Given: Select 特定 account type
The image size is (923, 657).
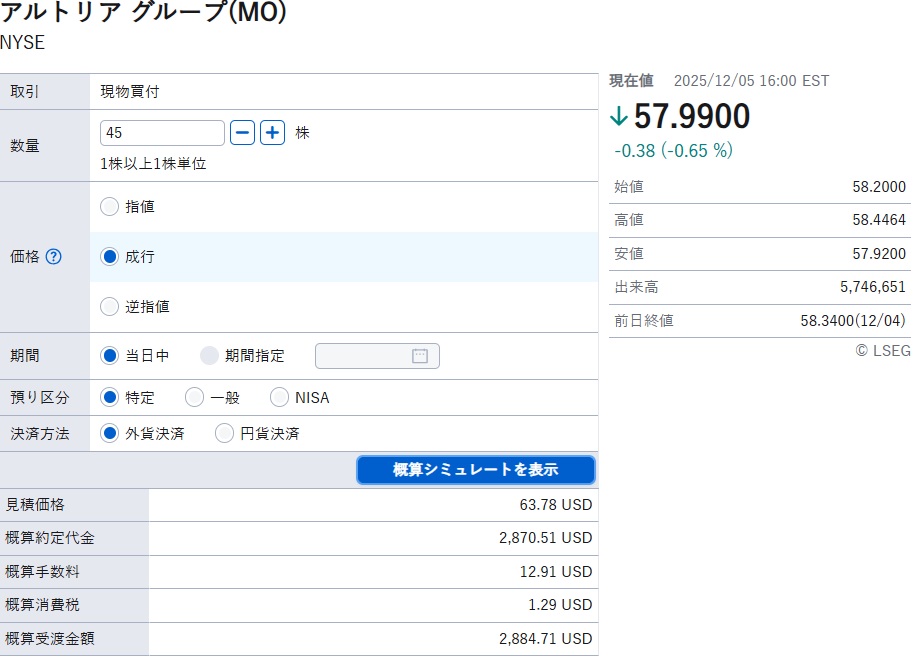Looking at the screenshot, I should pos(110,398).
